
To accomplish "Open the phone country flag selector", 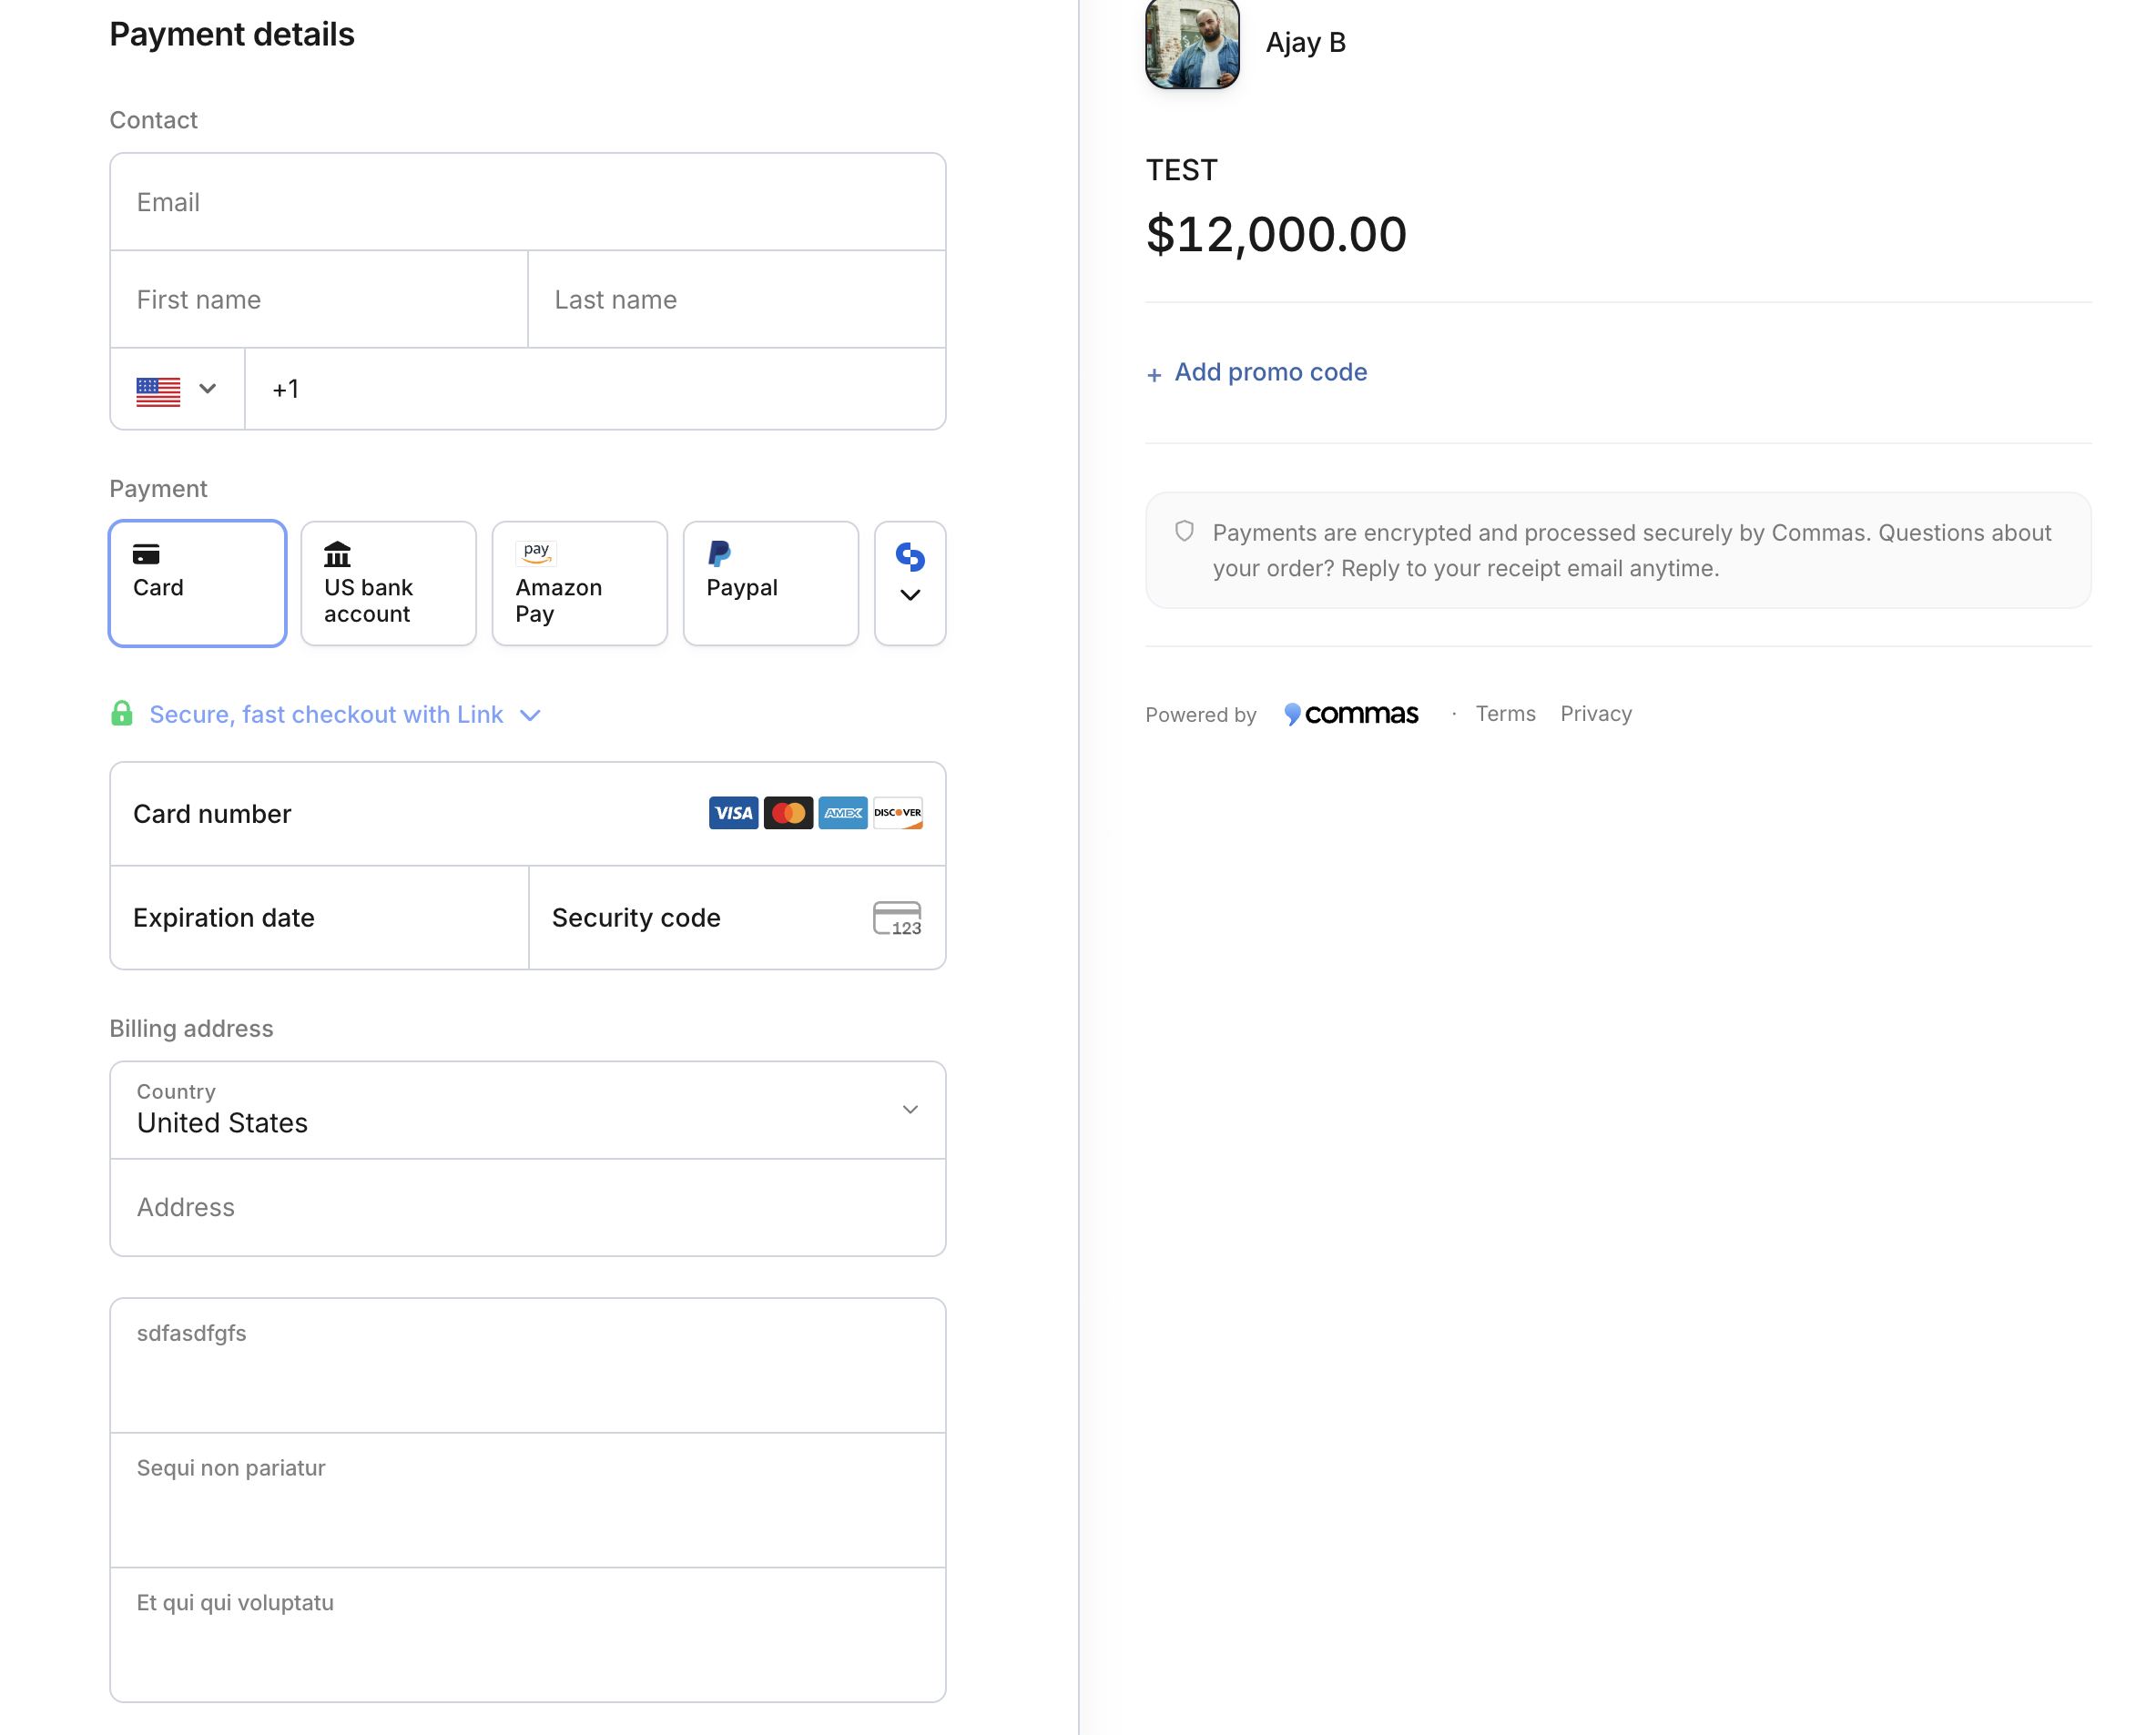I will coord(177,389).
